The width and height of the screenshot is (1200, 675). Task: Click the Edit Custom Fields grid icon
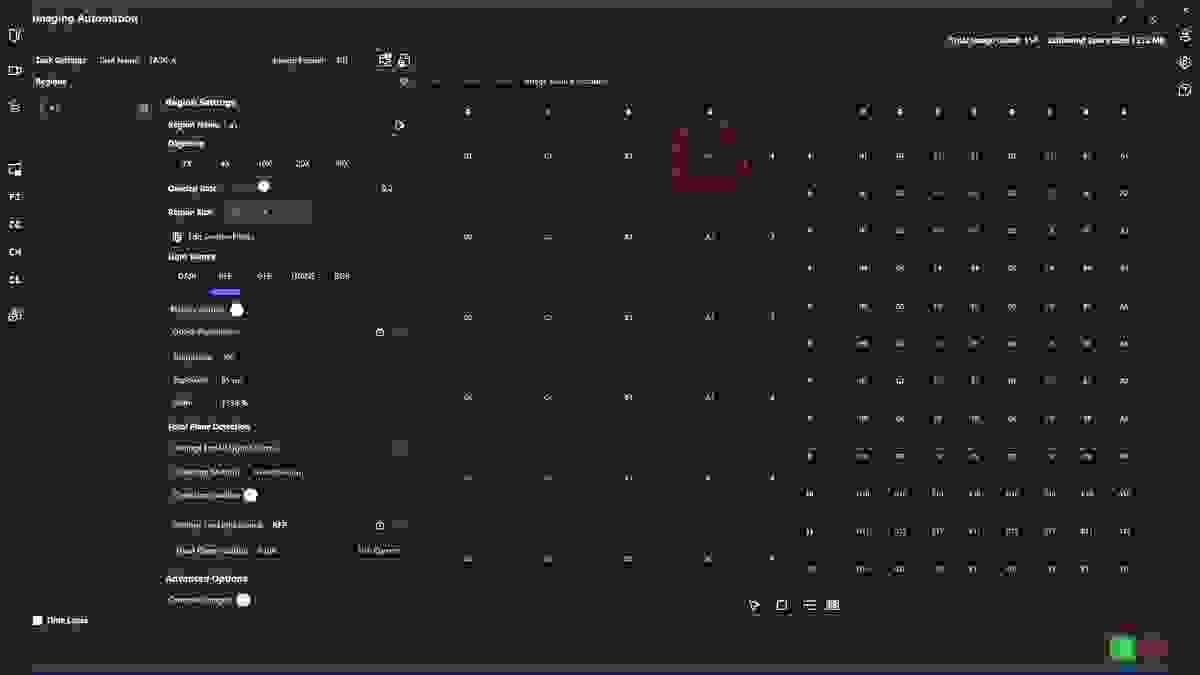[x=177, y=236]
